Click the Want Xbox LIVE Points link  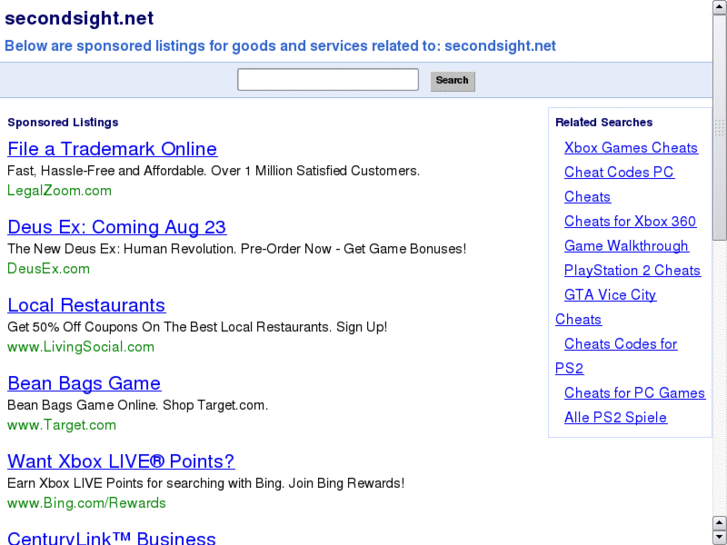click(x=121, y=461)
